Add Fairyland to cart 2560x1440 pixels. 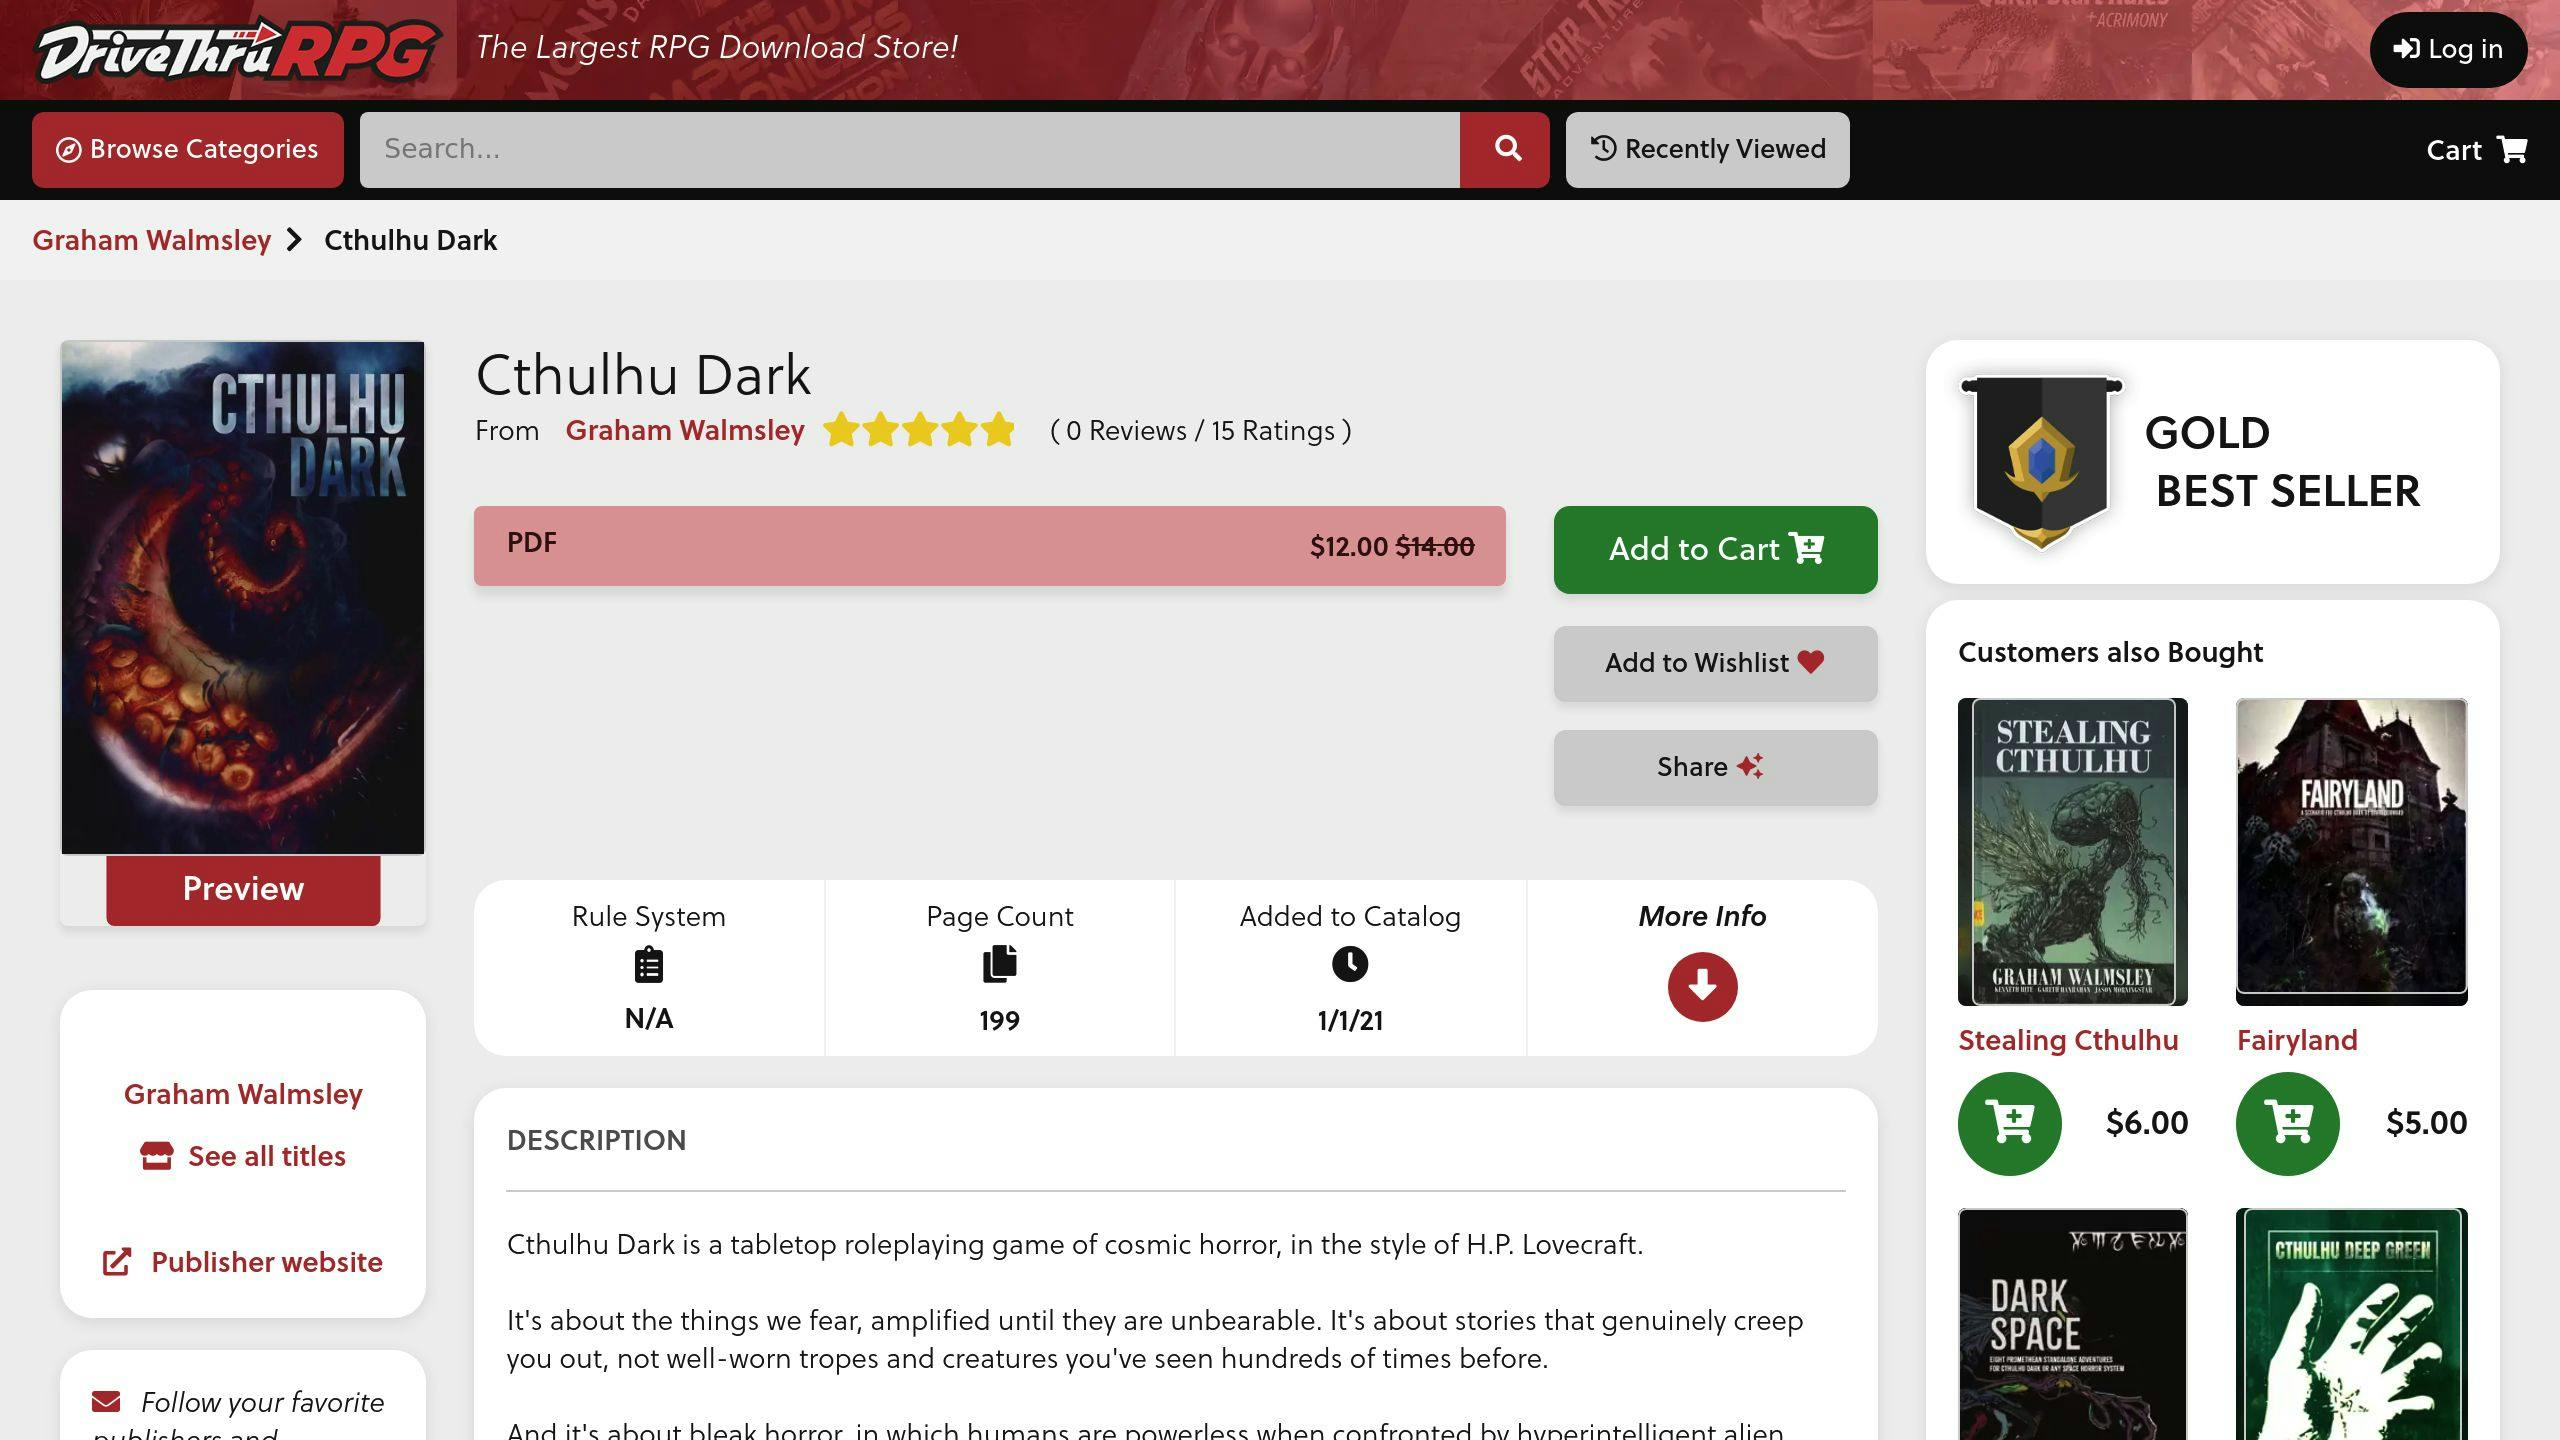[x=2288, y=1123]
